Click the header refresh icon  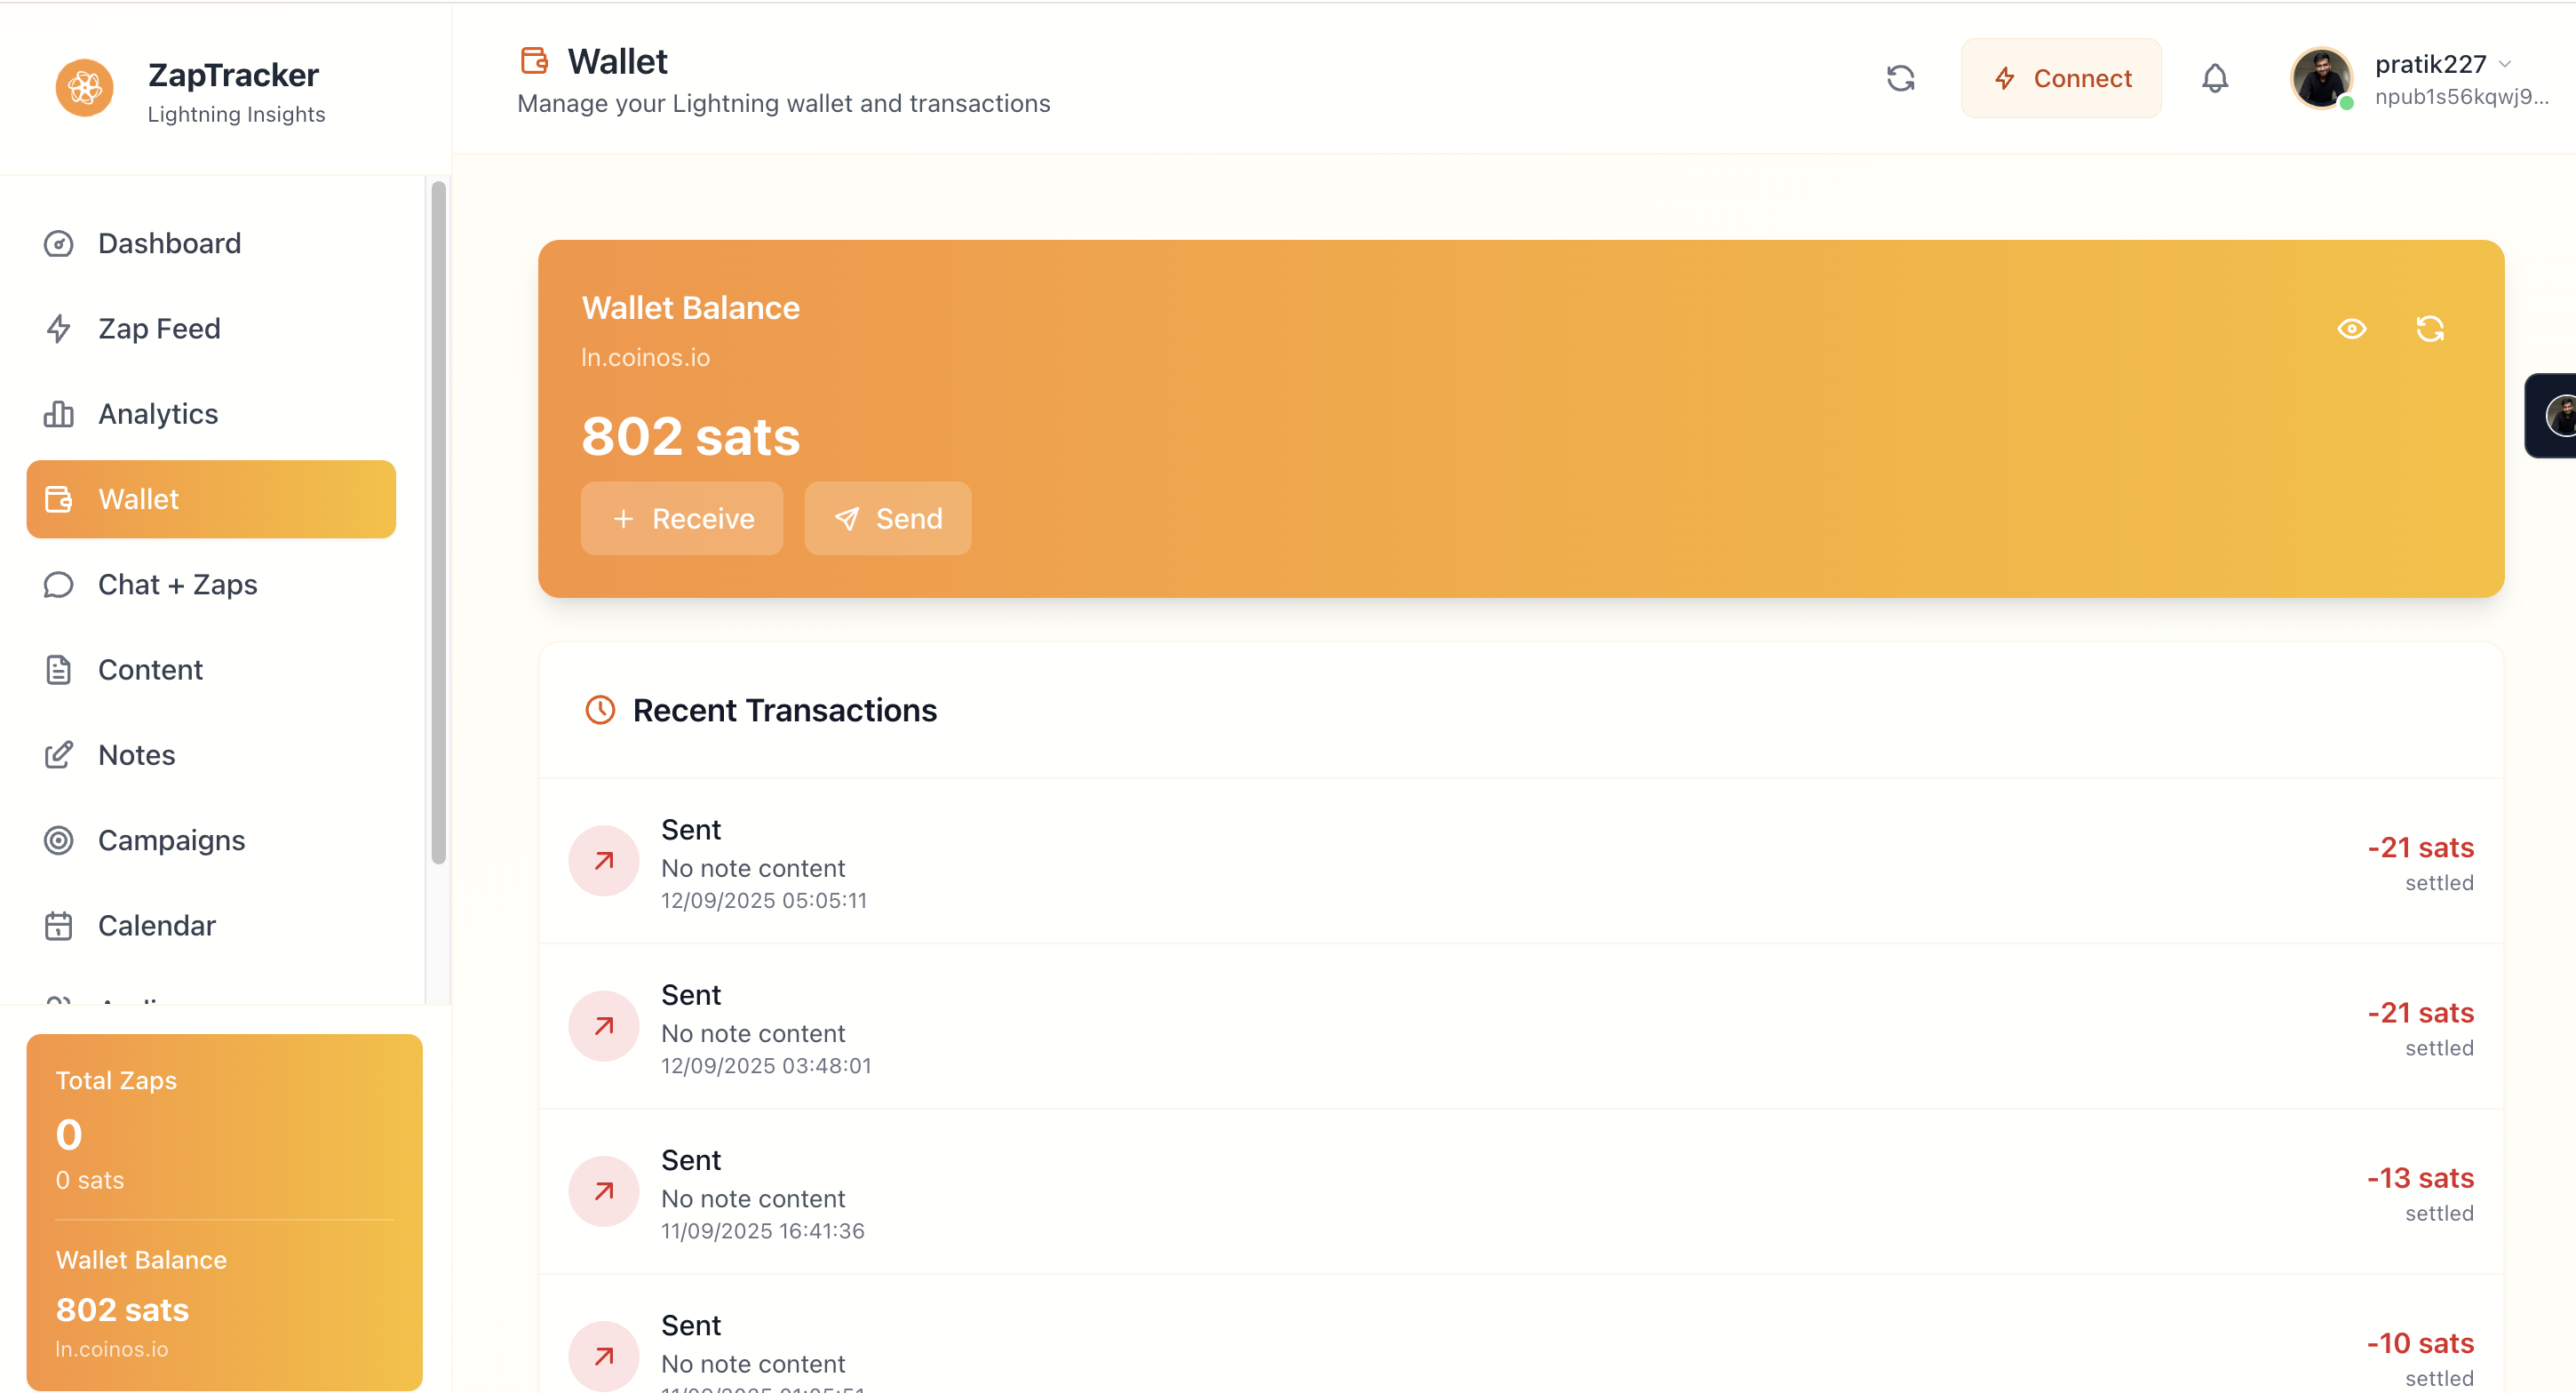[1900, 78]
